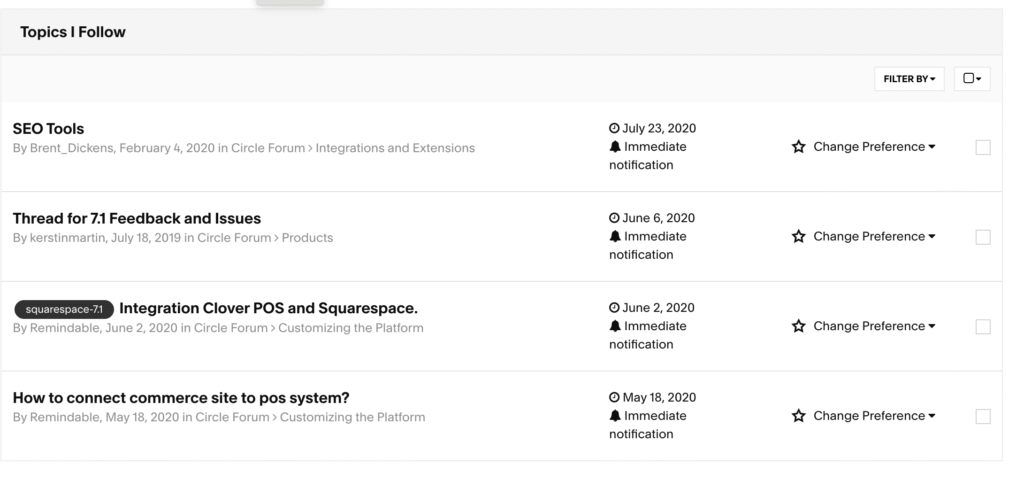Select the Thread for 7.1 Feedback checkbox
1024x480 pixels.
click(983, 237)
